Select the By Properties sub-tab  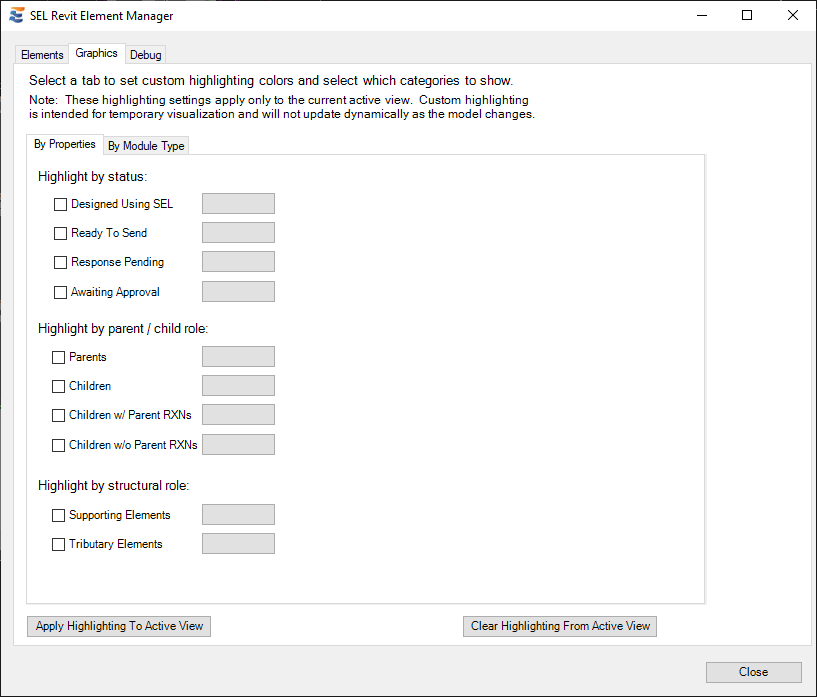(65, 144)
